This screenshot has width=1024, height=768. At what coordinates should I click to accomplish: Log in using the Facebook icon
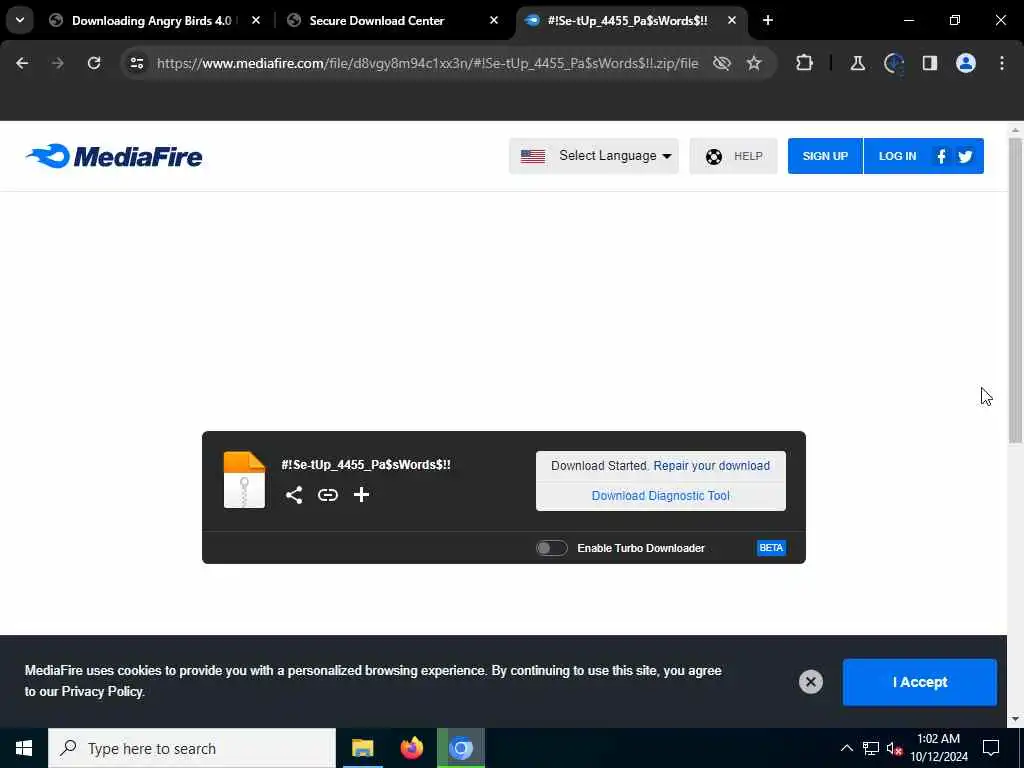tap(941, 156)
